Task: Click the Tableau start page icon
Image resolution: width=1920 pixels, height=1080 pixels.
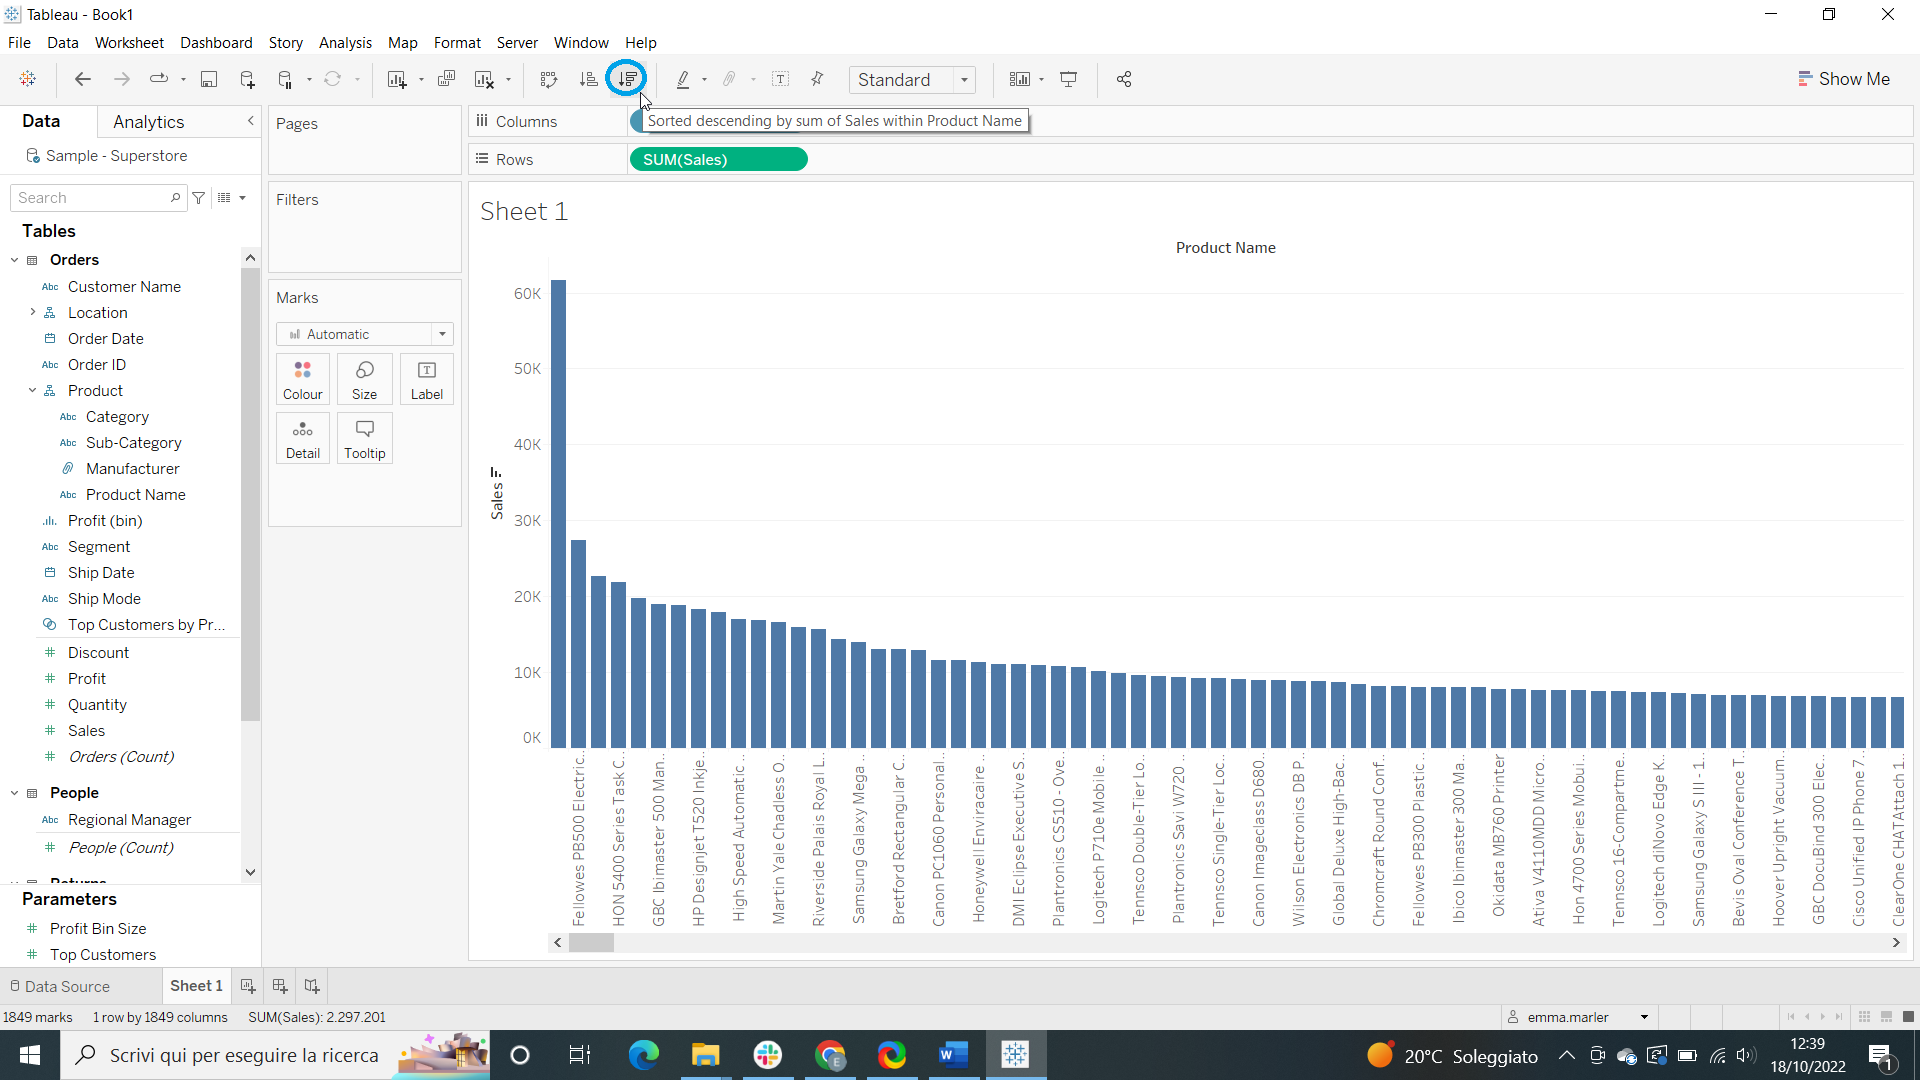Action: [x=28, y=79]
